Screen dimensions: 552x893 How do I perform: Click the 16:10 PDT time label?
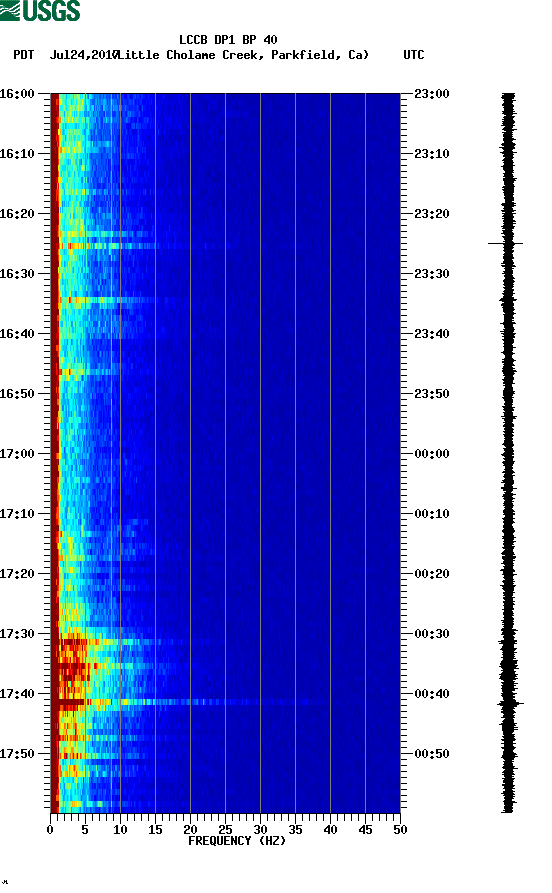point(17,154)
